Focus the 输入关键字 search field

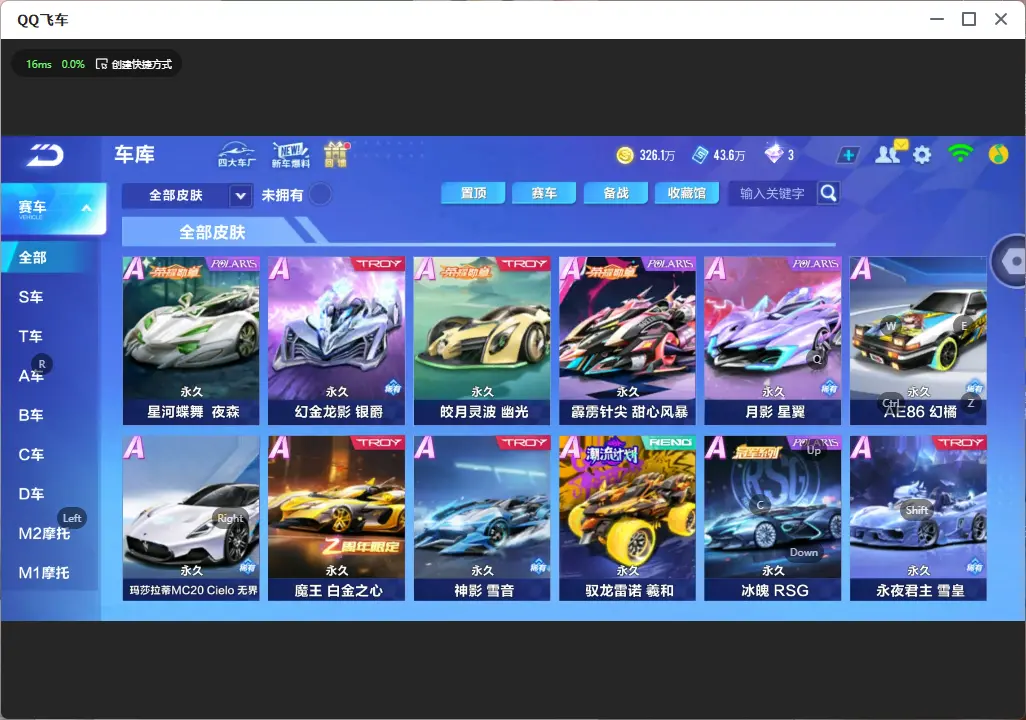(x=773, y=193)
